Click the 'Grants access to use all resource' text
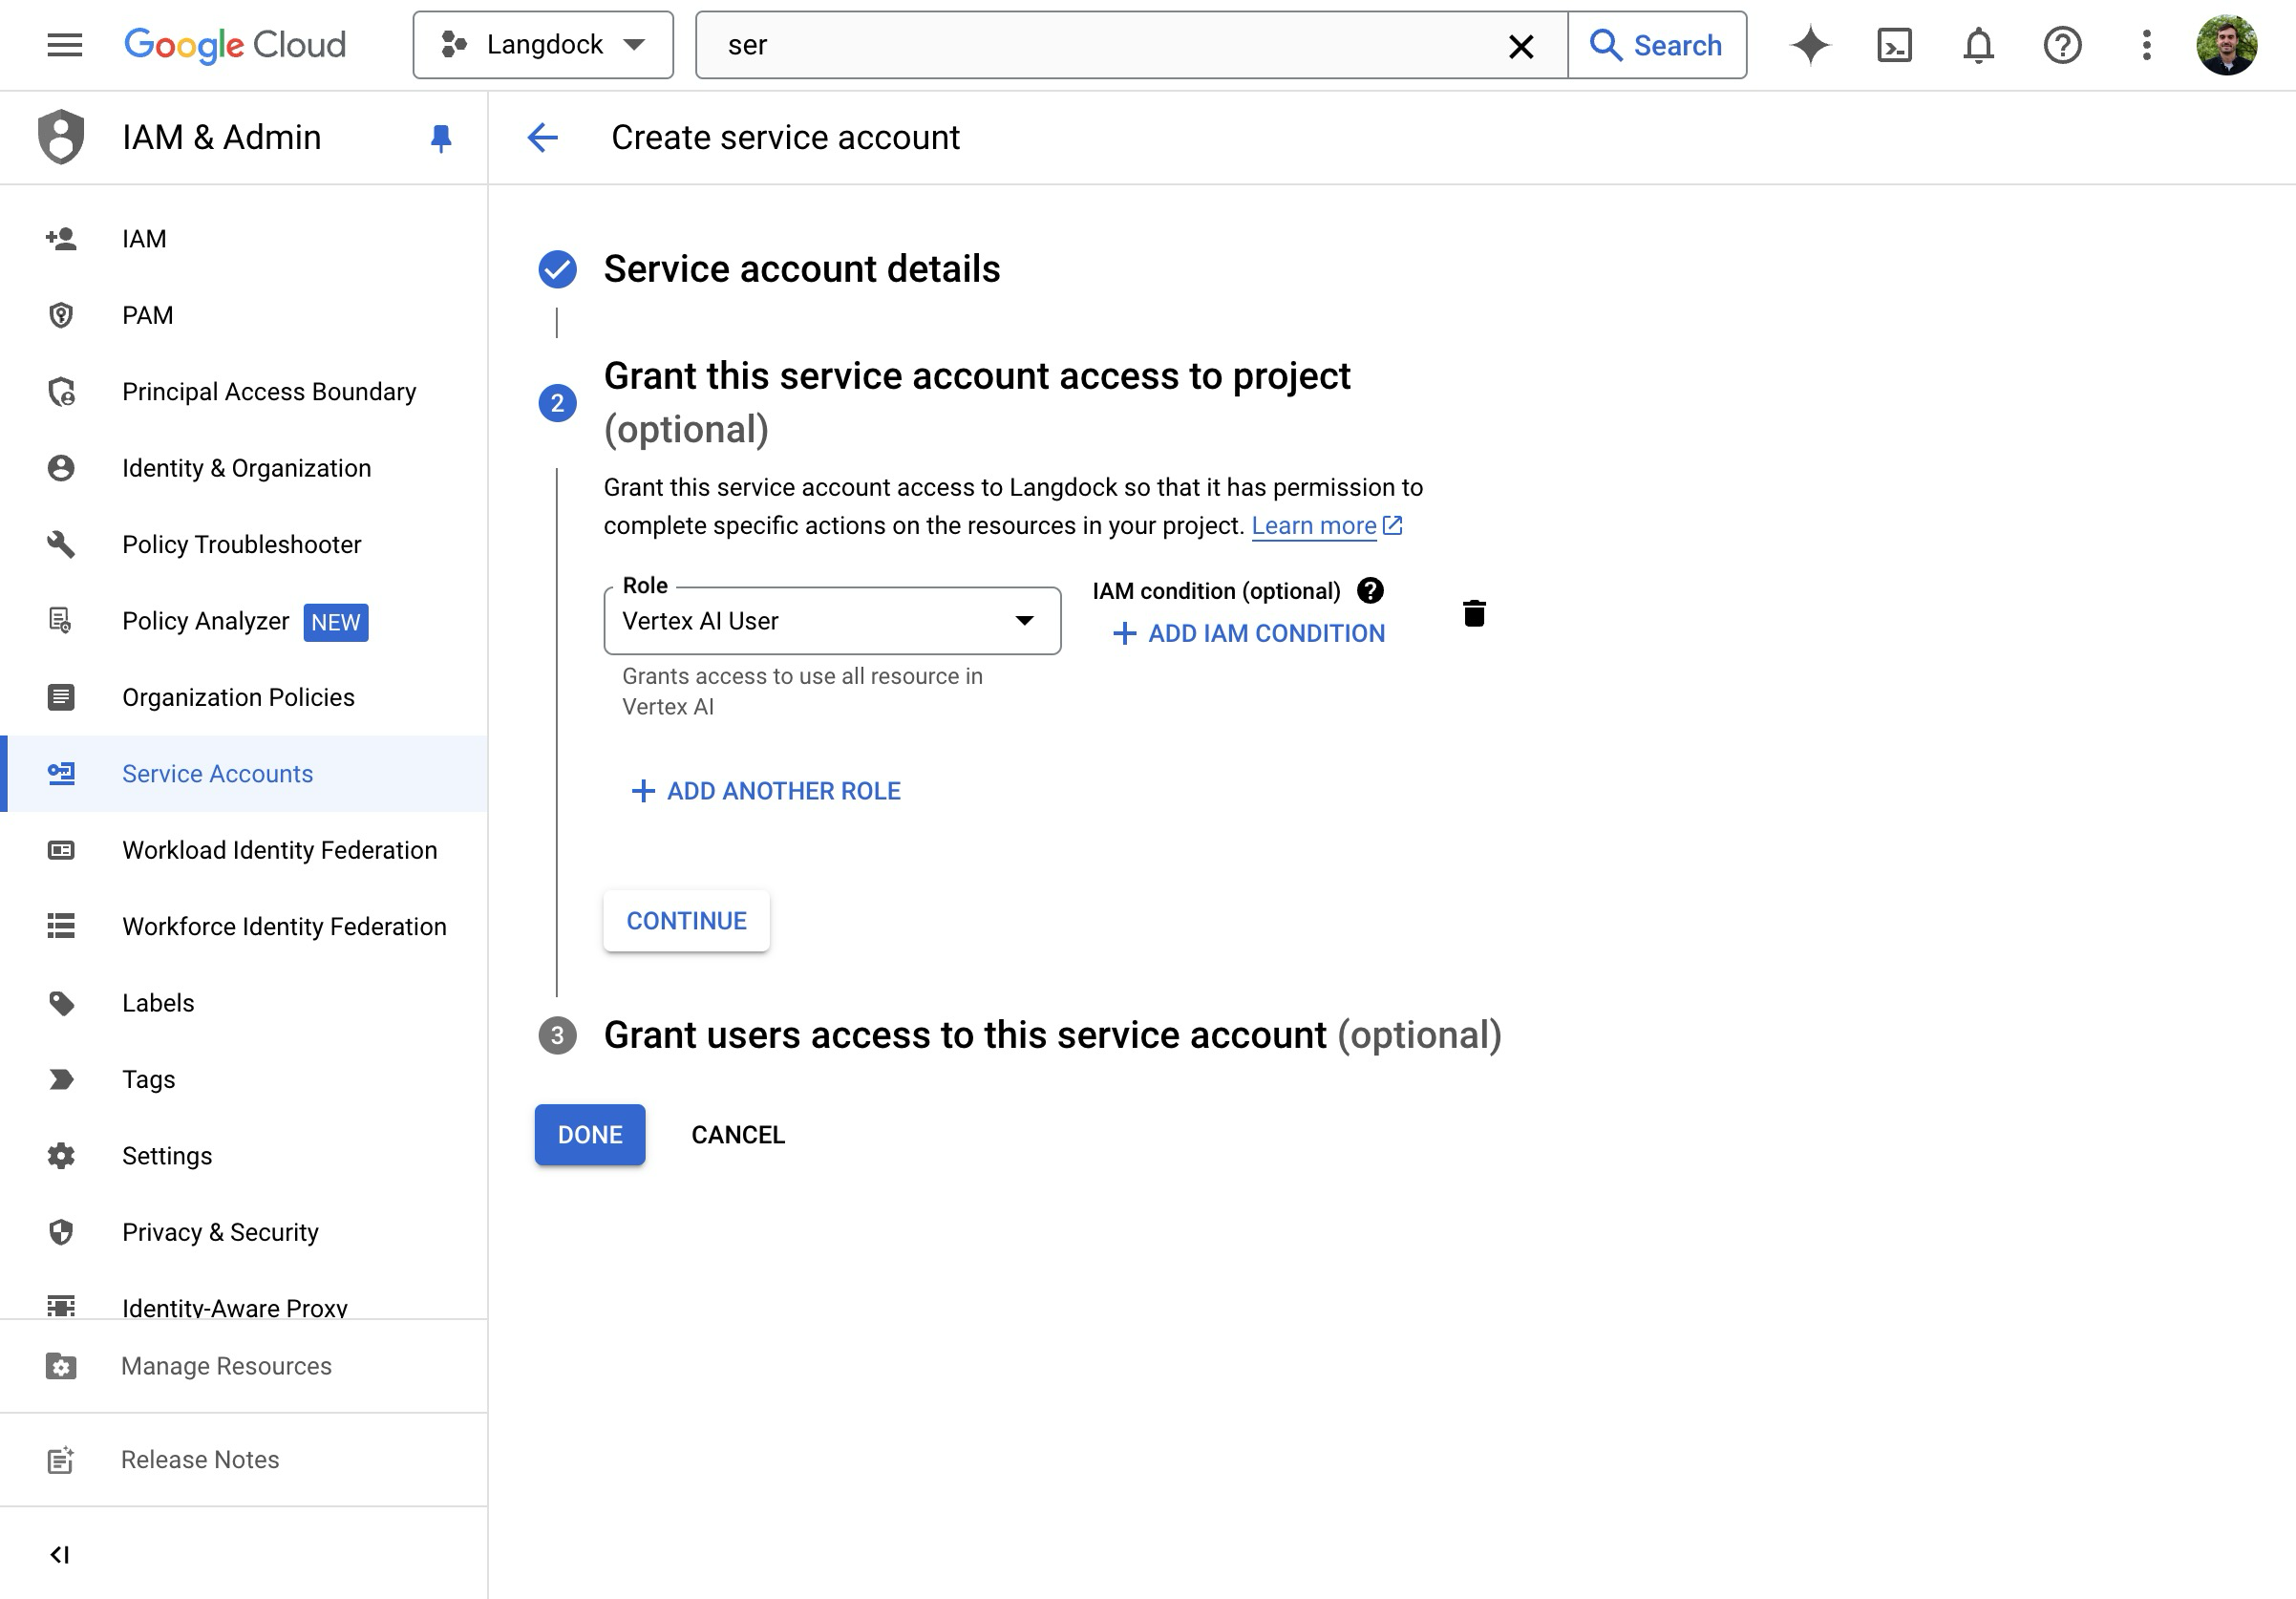The width and height of the screenshot is (2296, 1599). click(802, 691)
